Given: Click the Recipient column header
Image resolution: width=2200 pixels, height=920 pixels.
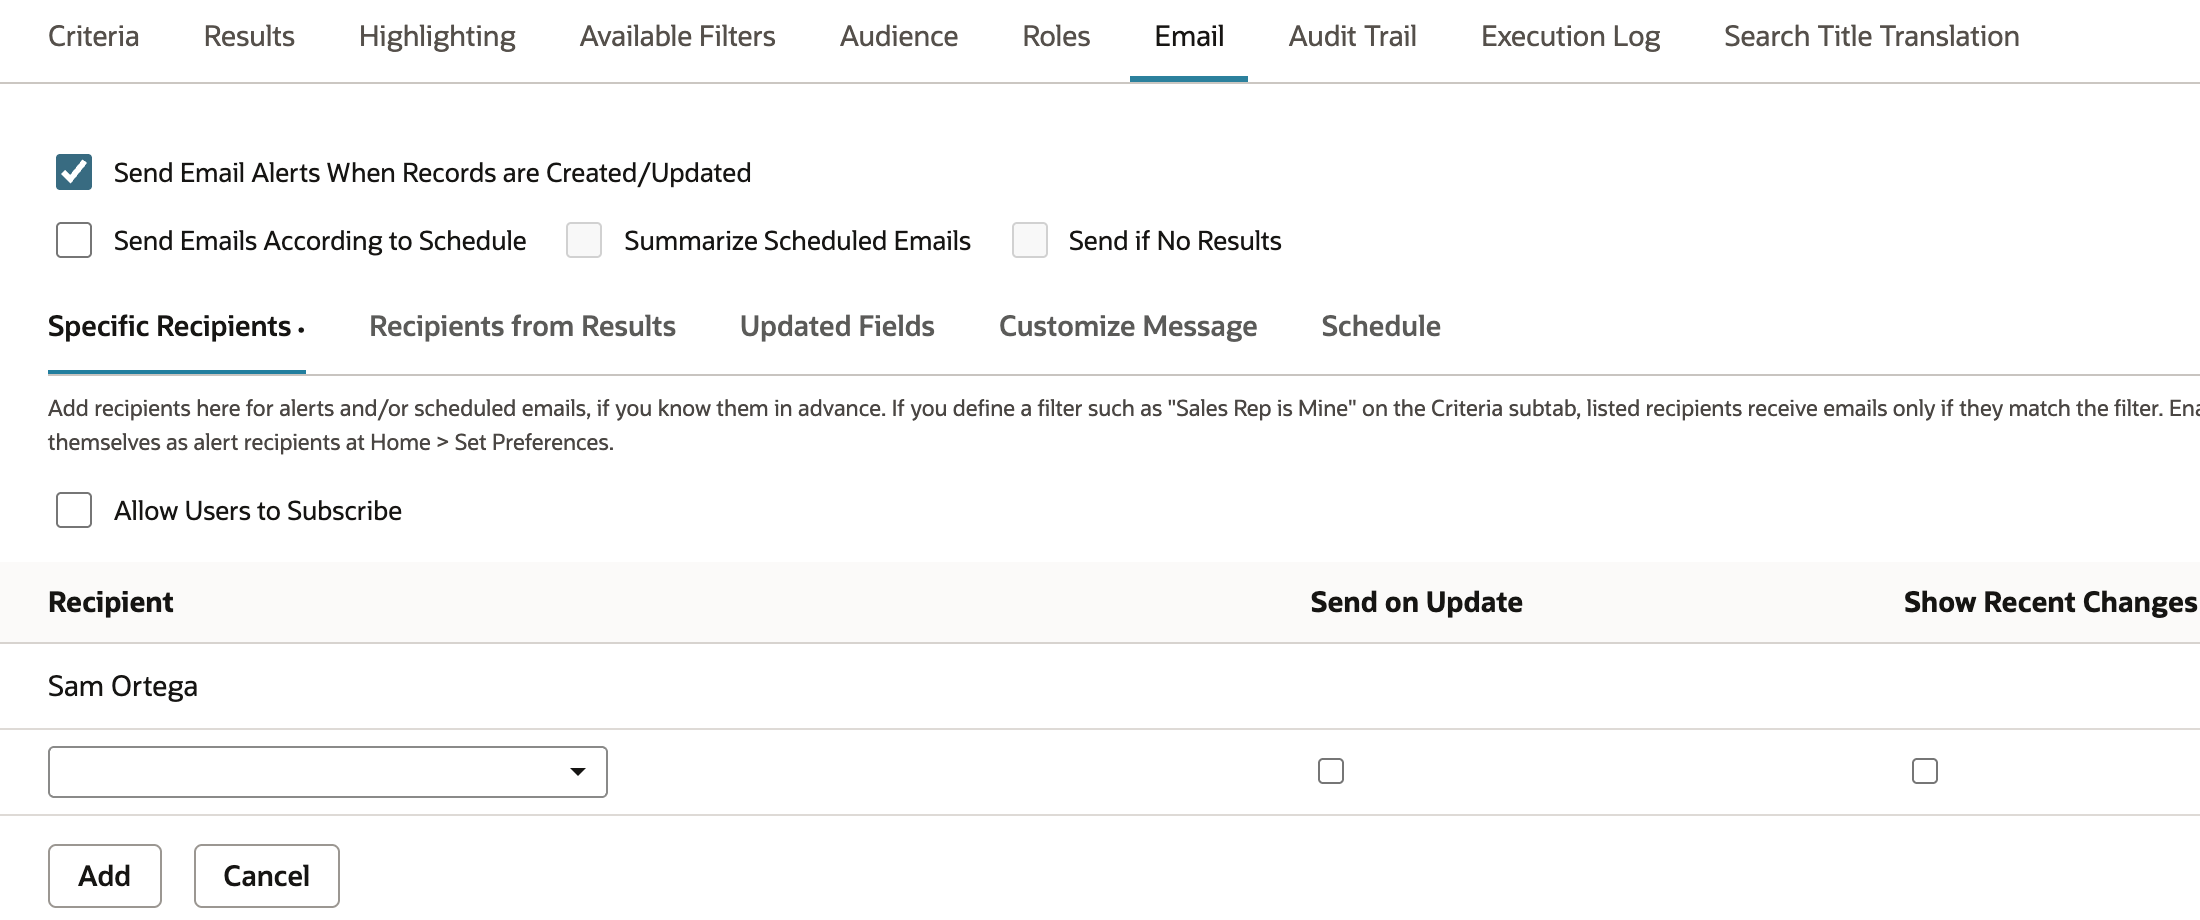Looking at the screenshot, I should coord(111,602).
